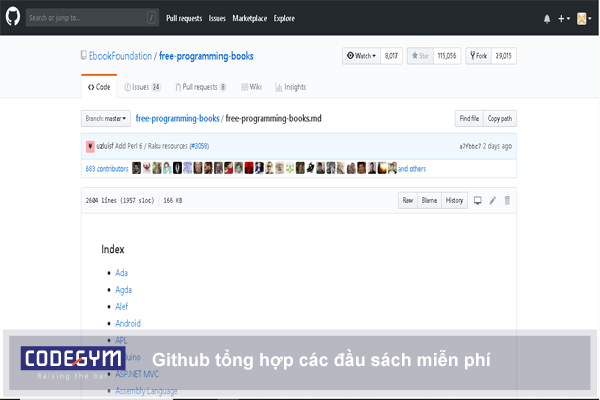600x400 pixels.
Task: Open APL index link
Action: pos(121,340)
